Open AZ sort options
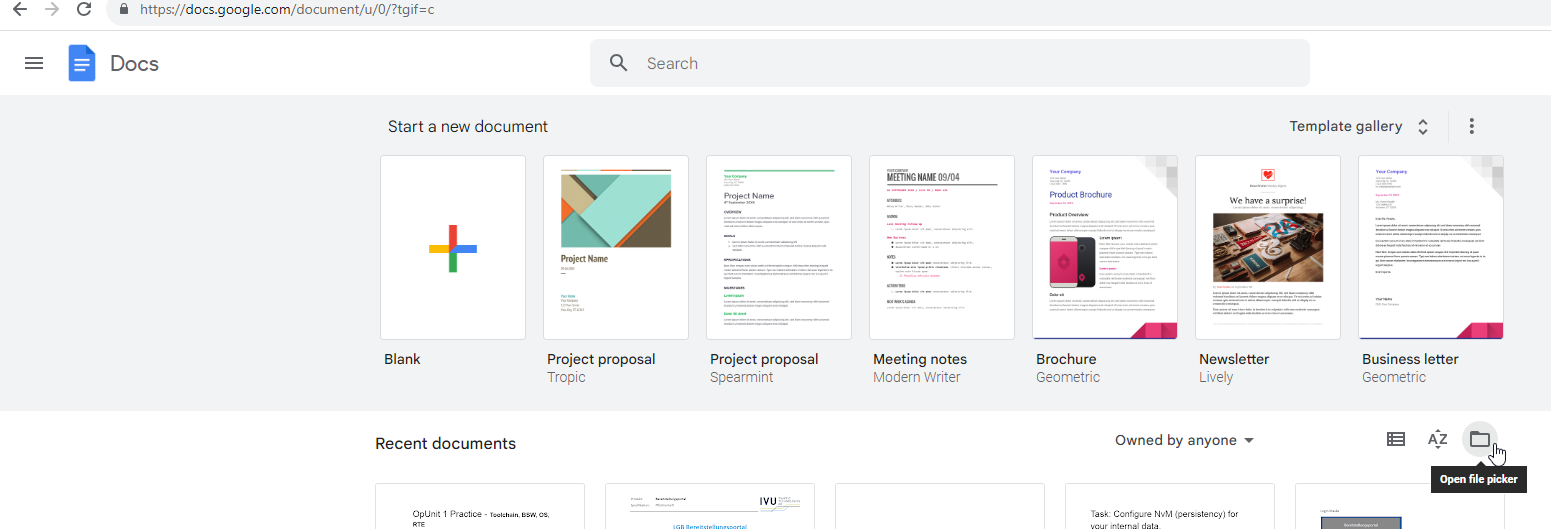Image resolution: width=1551 pixels, height=529 pixels. [1438, 439]
